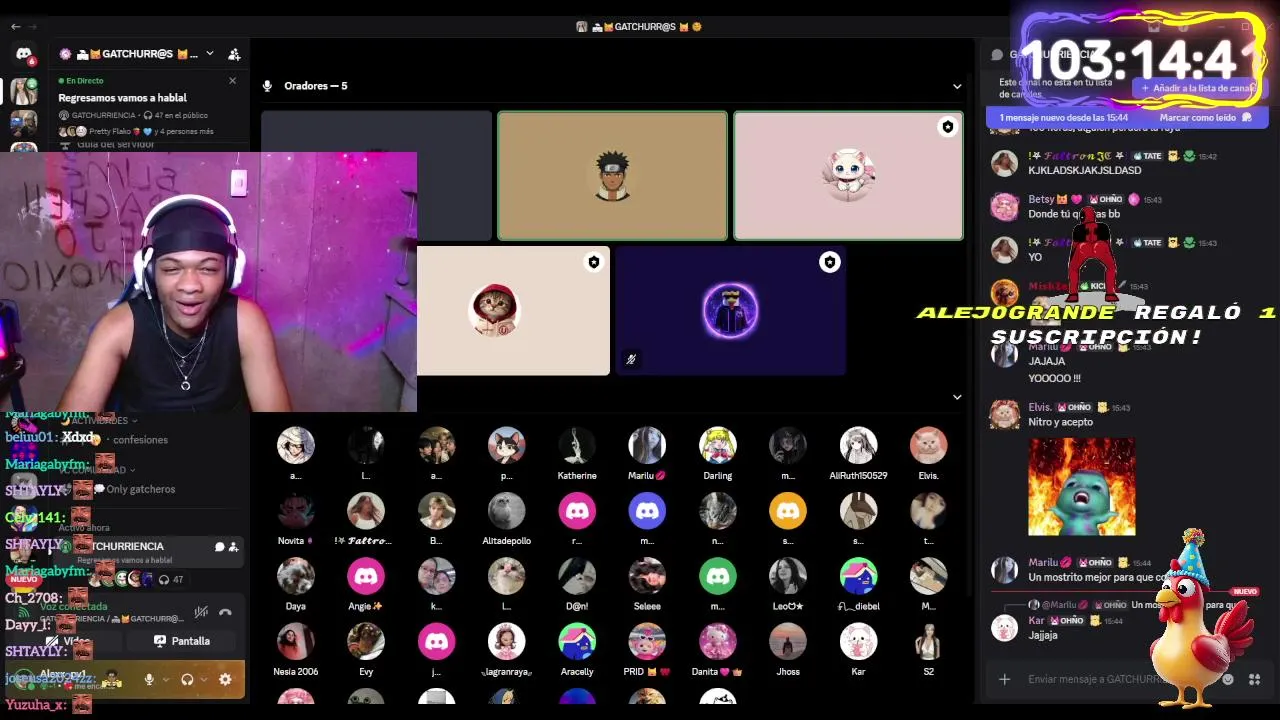The width and height of the screenshot is (1280, 720).
Task: Open the 'Regresamos vamos a hablal' live stage
Action: pyautogui.click(x=122, y=98)
